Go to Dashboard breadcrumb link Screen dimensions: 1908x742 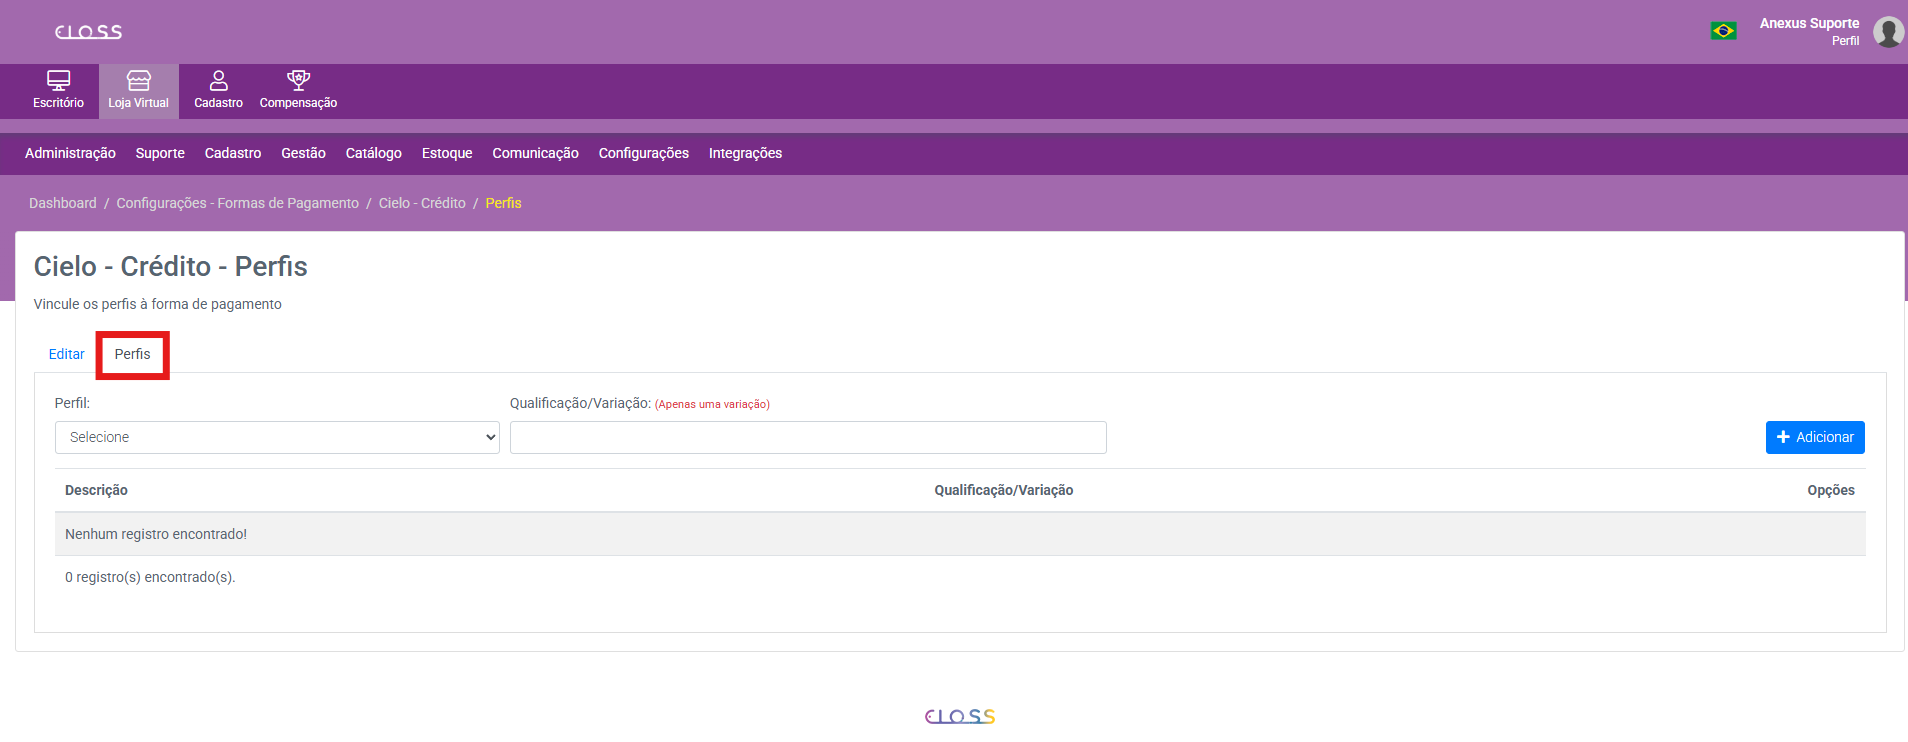click(x=63, y=203)
